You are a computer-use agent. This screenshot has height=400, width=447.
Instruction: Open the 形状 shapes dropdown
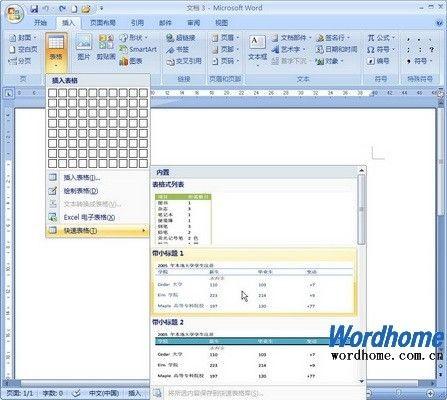pos(133,38)
